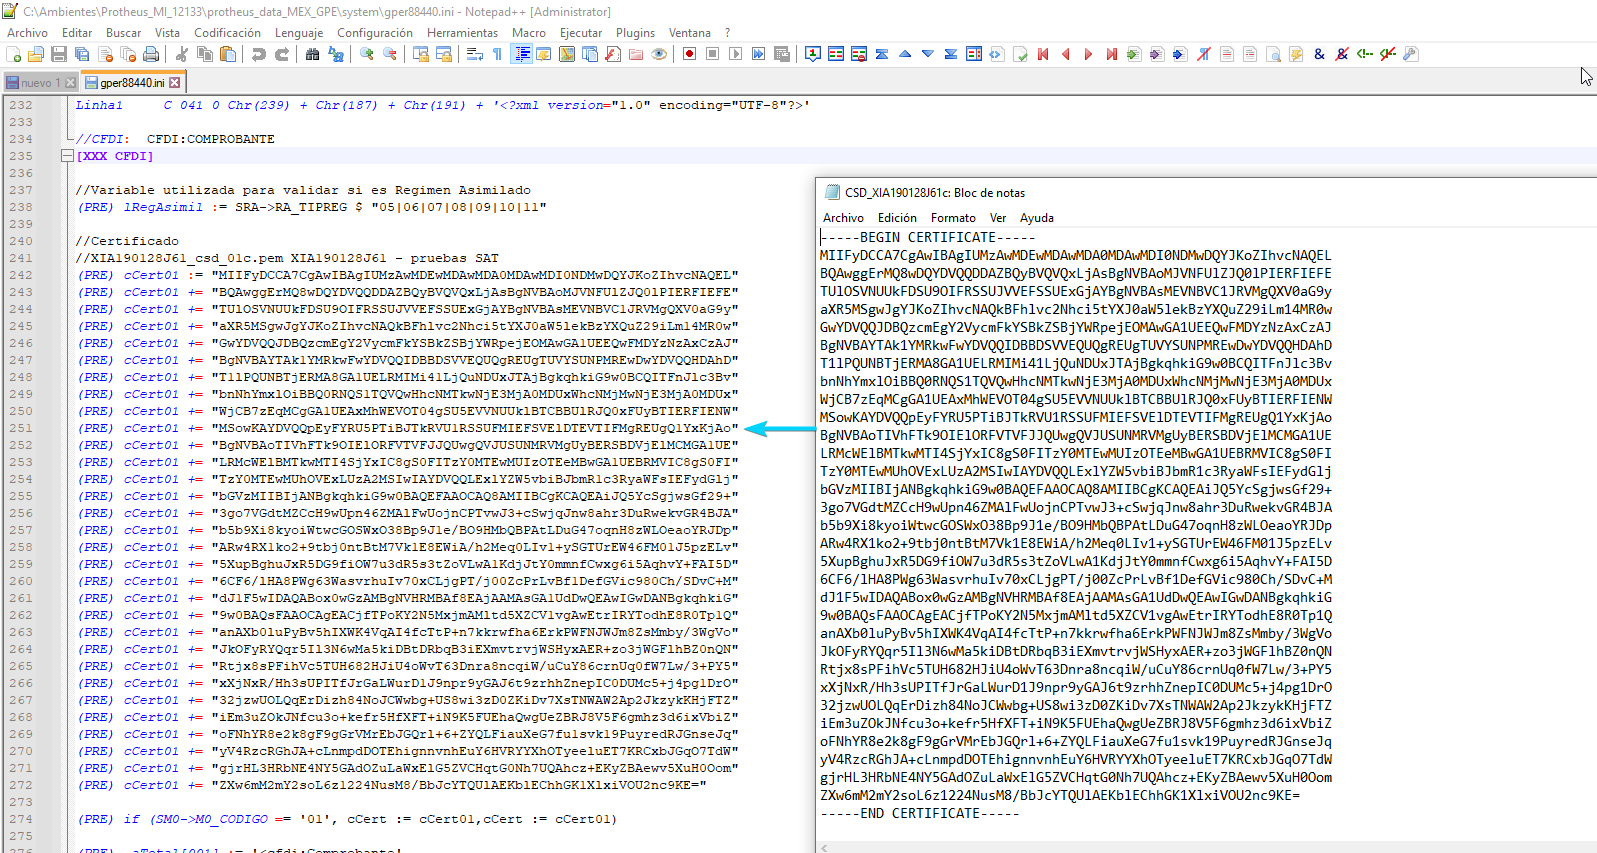
Task: Open the Macro menu
Action: 529,33
